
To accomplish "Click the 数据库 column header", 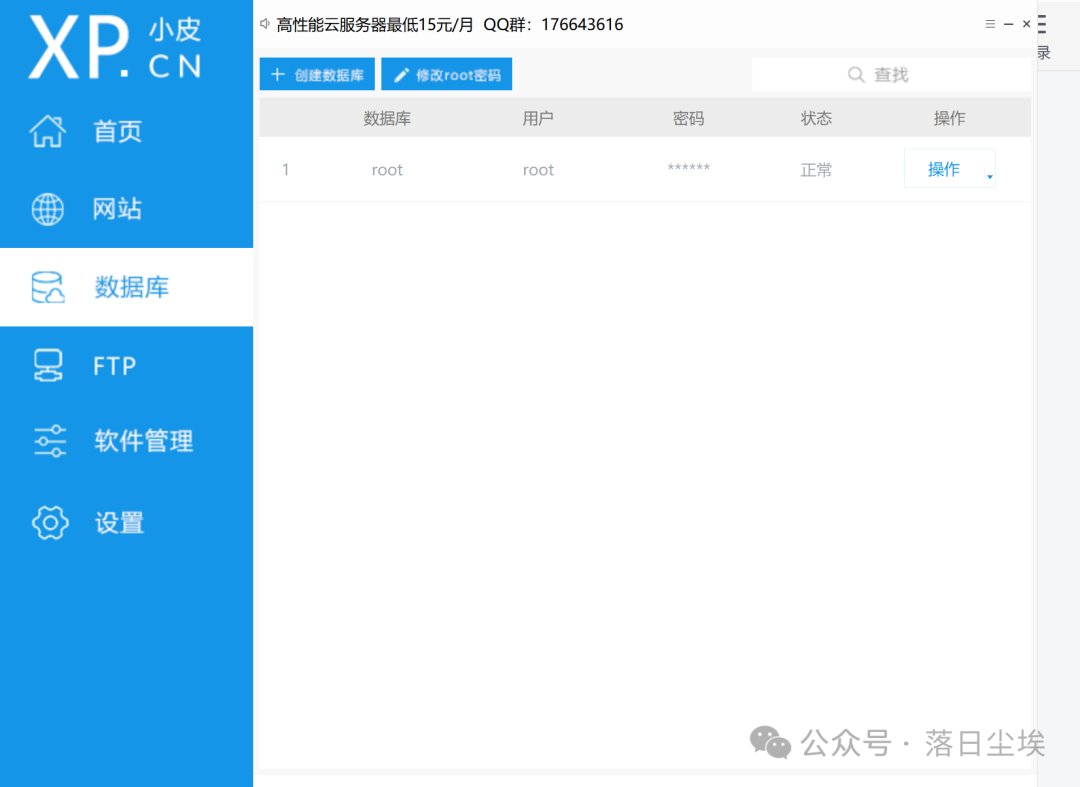I will tap(387, 118).
